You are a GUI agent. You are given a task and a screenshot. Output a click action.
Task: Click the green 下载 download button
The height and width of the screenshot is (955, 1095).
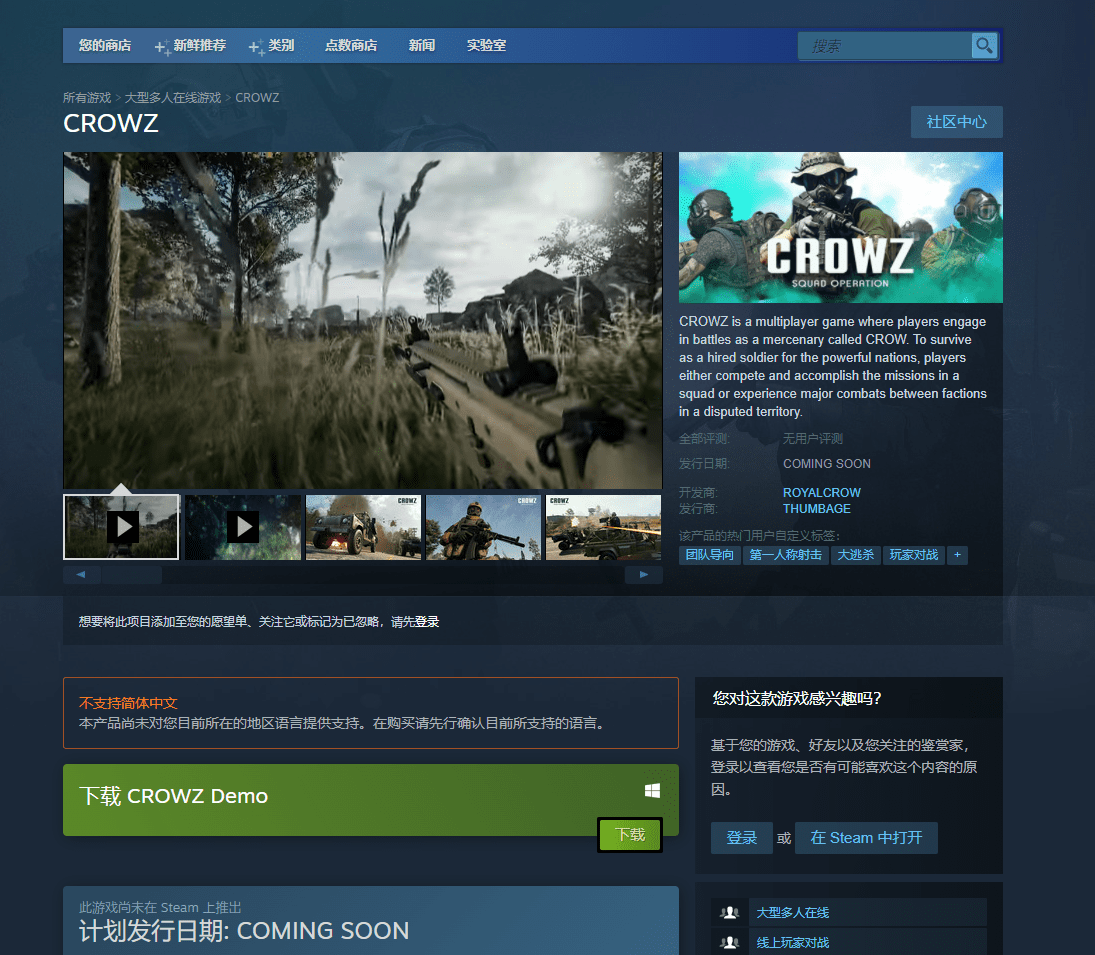(630, 835)
